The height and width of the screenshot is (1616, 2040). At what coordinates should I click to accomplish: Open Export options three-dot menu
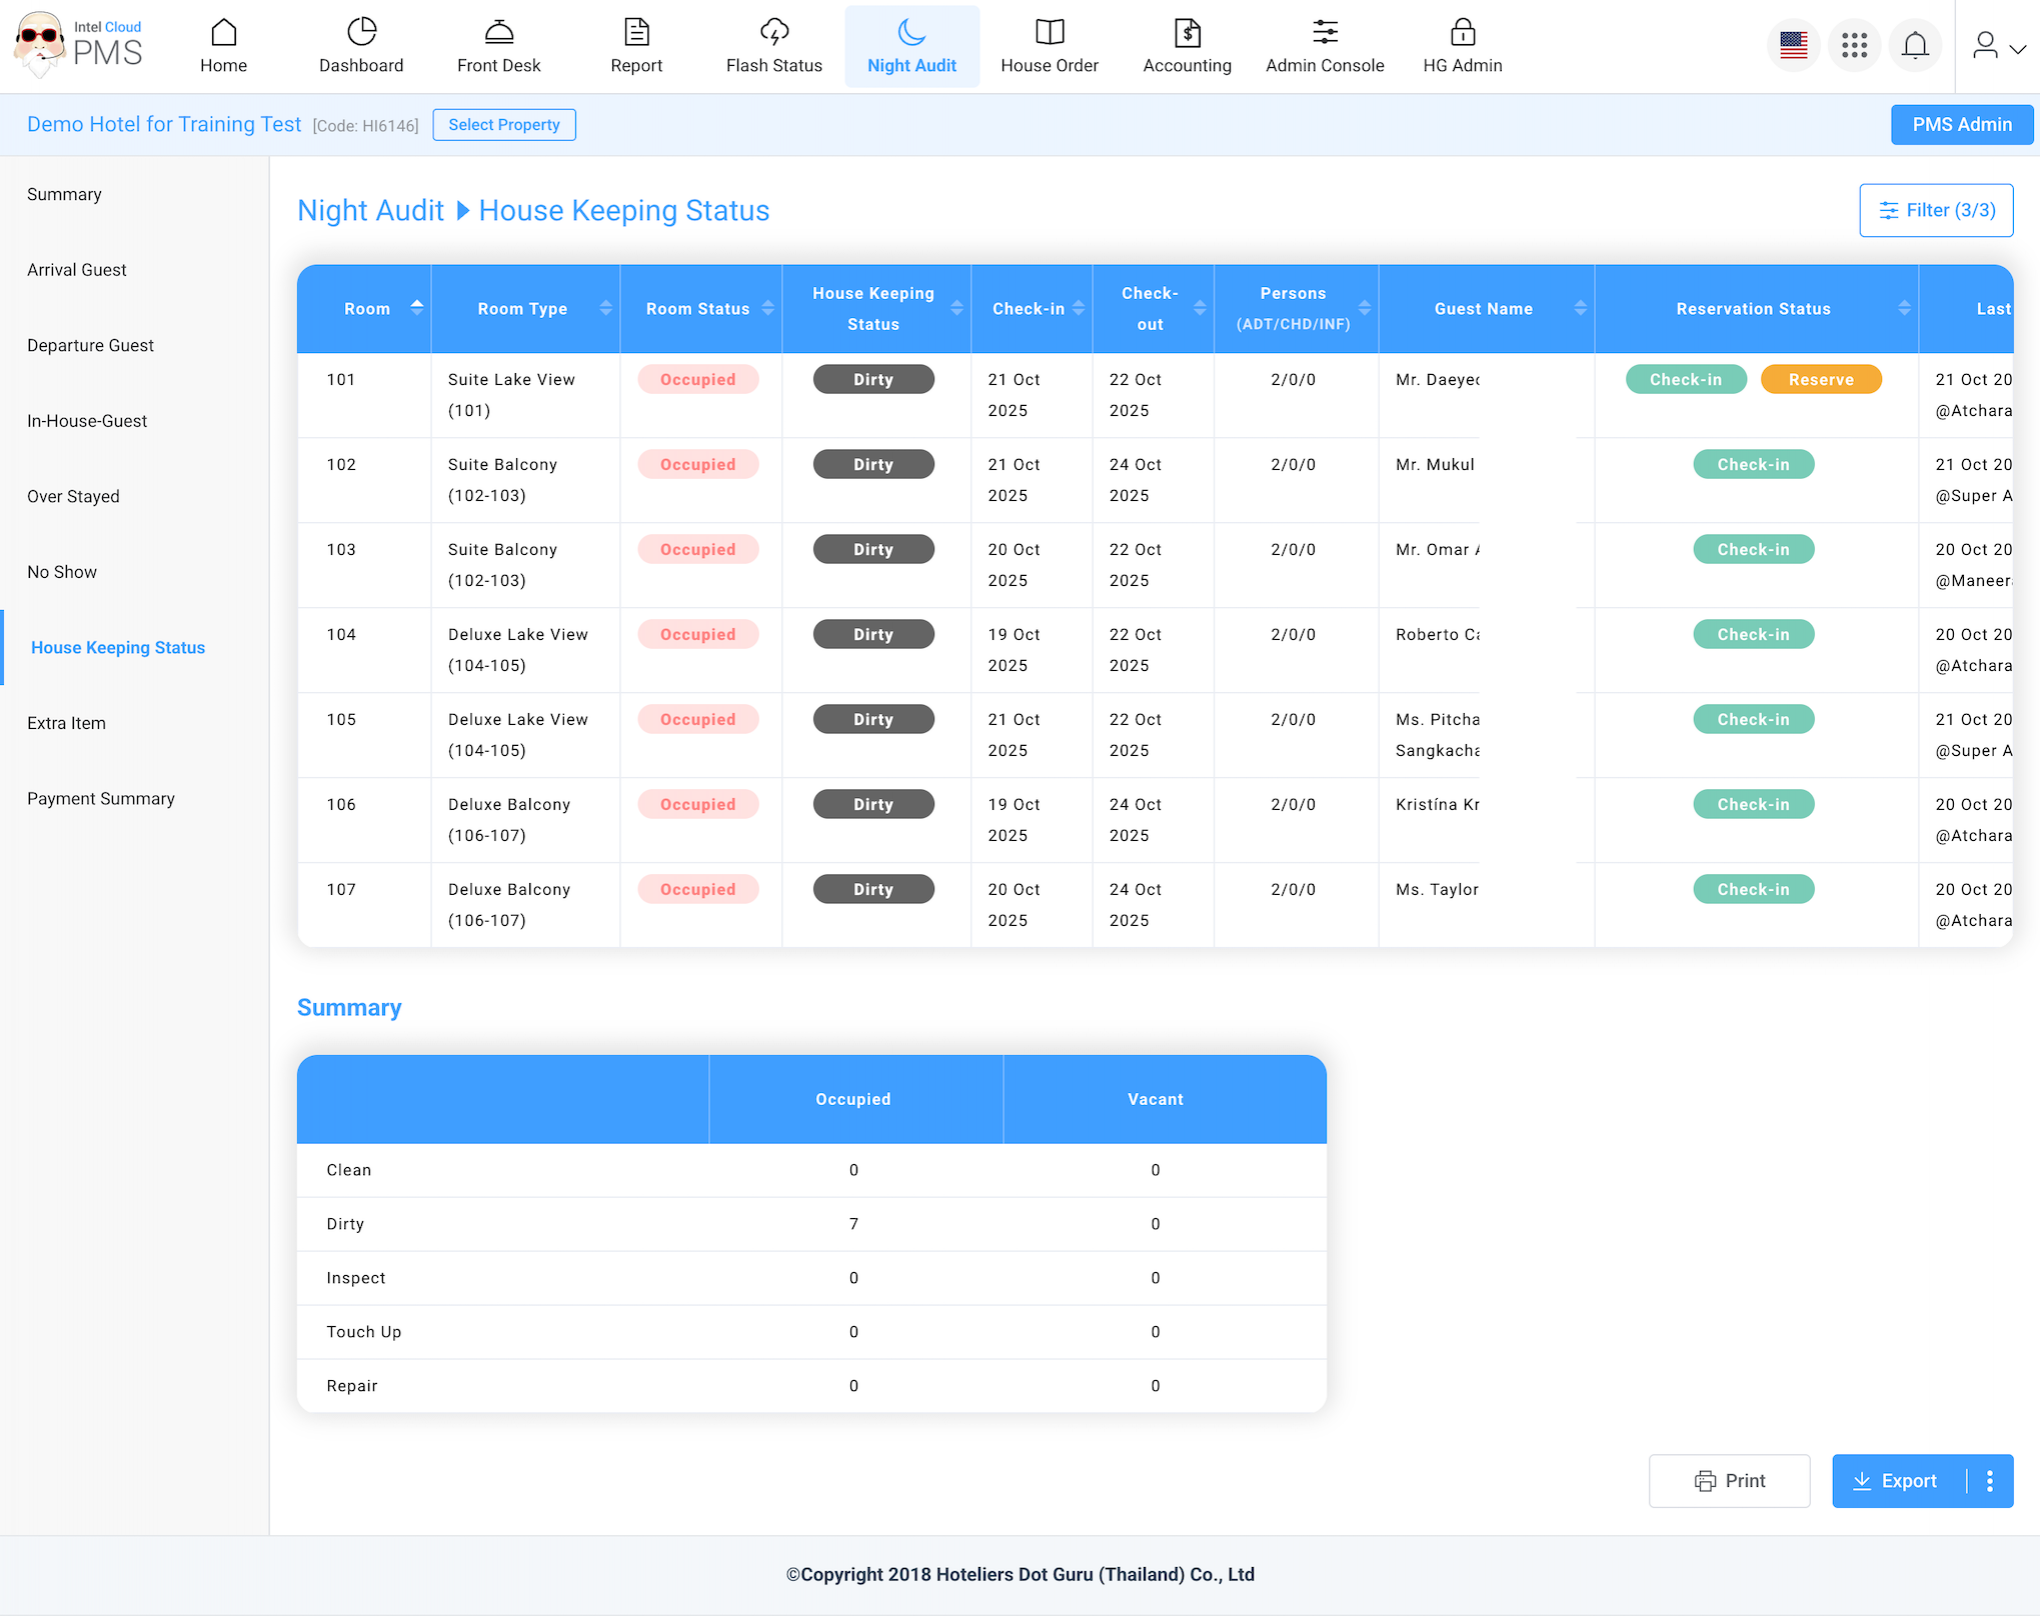pos(1990,1481)
